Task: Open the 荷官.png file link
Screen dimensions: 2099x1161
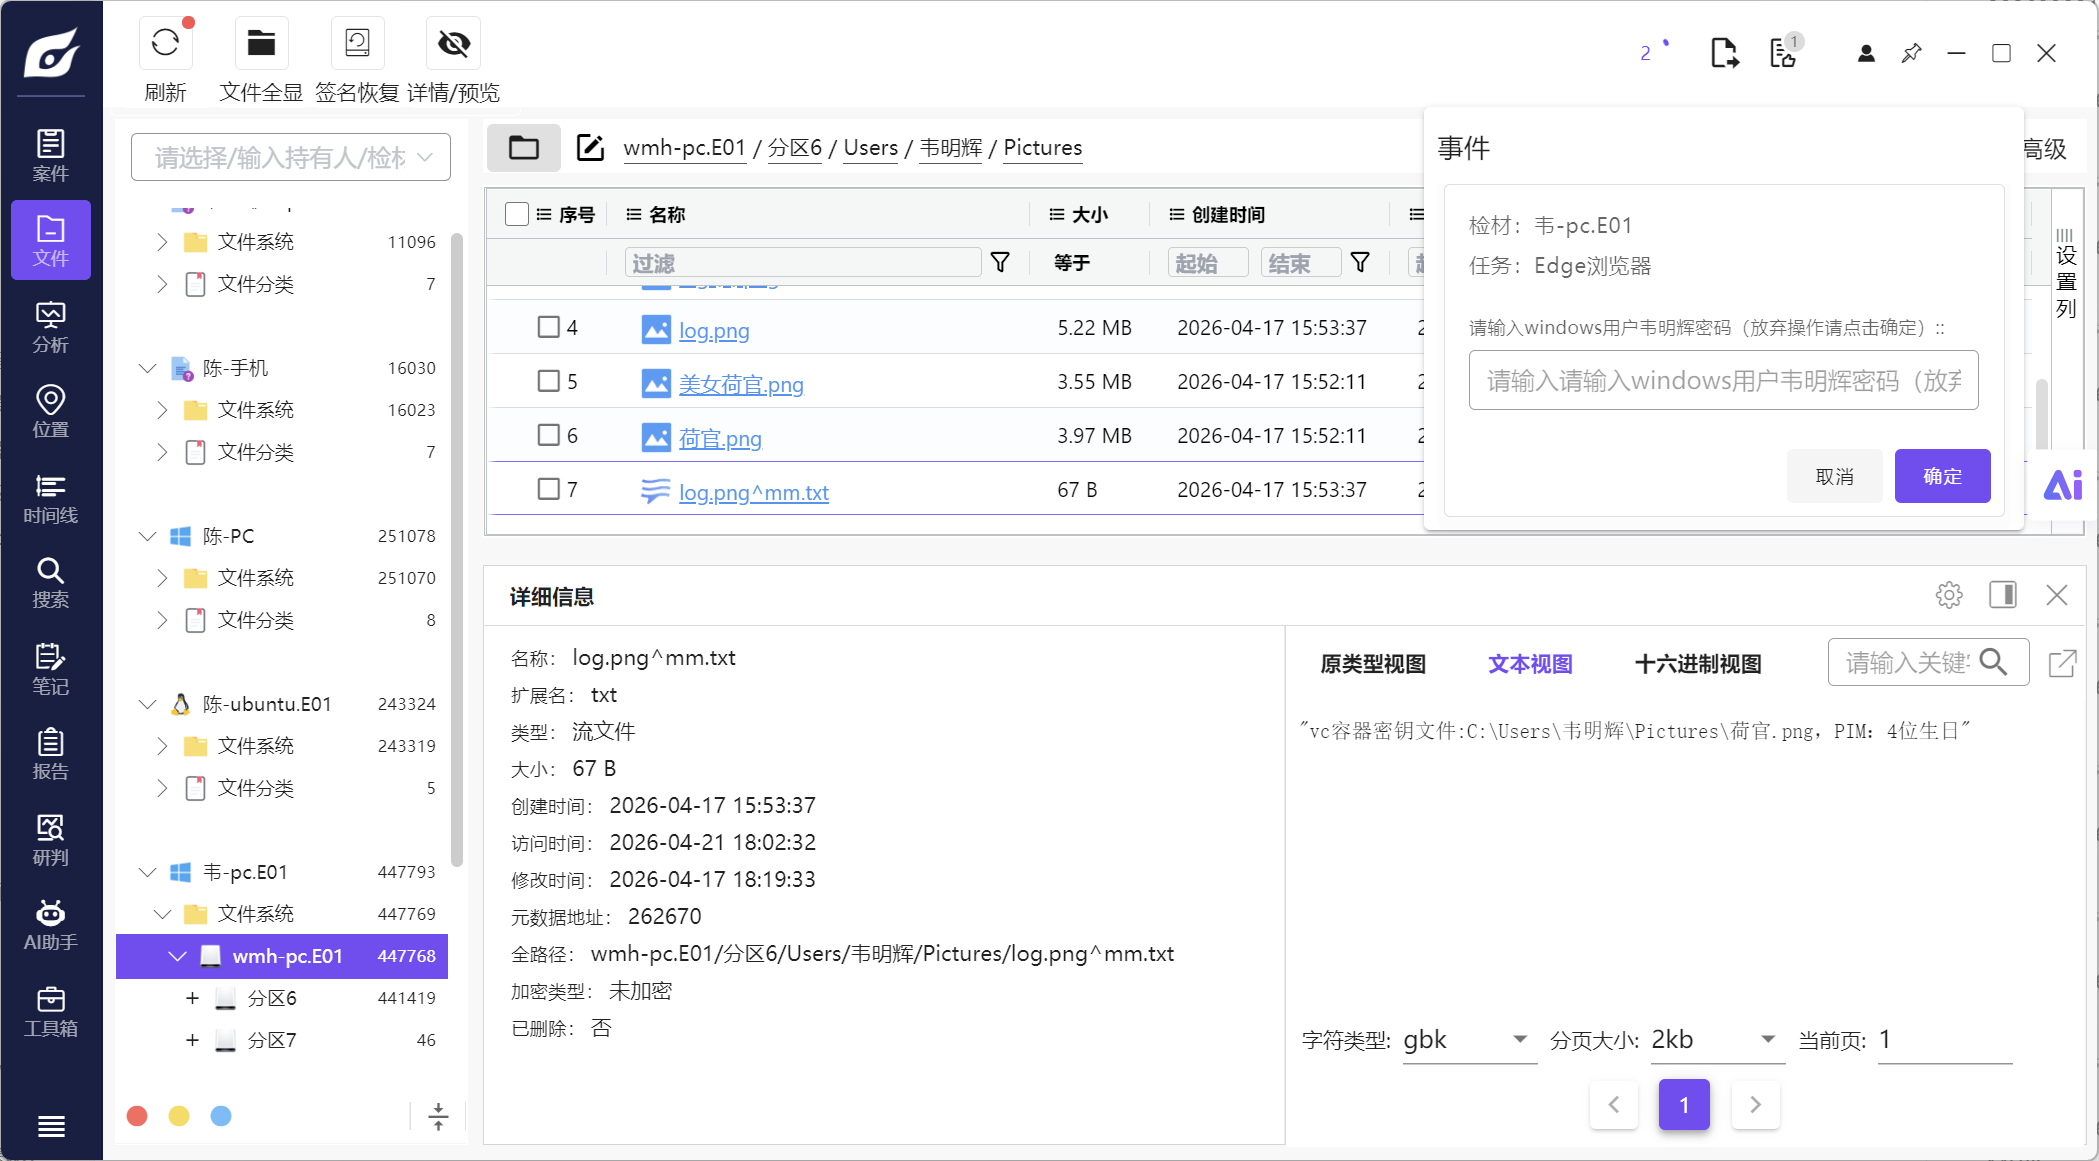Action: (x=720, y=438)
